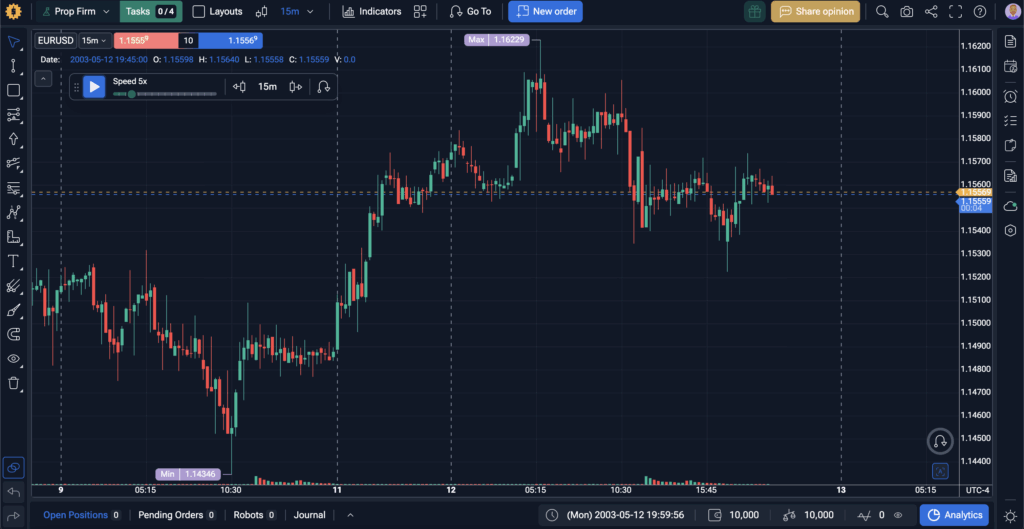Click the trash bin delete icon
This screenshot has width=1024, height=529.
click(13, 383)
